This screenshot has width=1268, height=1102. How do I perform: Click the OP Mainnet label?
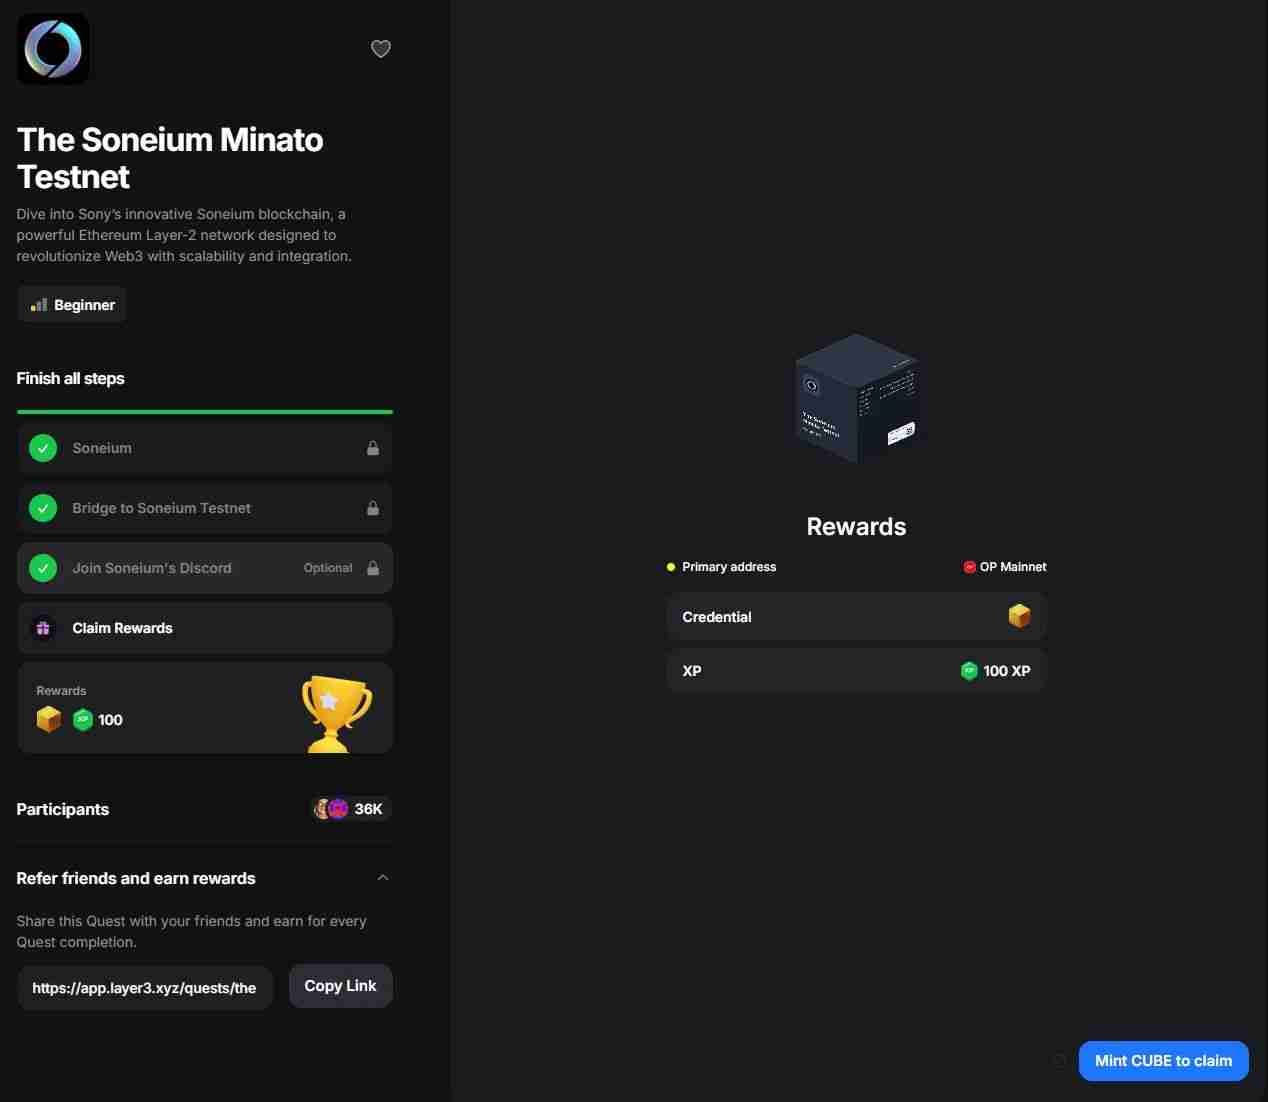click(x=1013, y=567)
